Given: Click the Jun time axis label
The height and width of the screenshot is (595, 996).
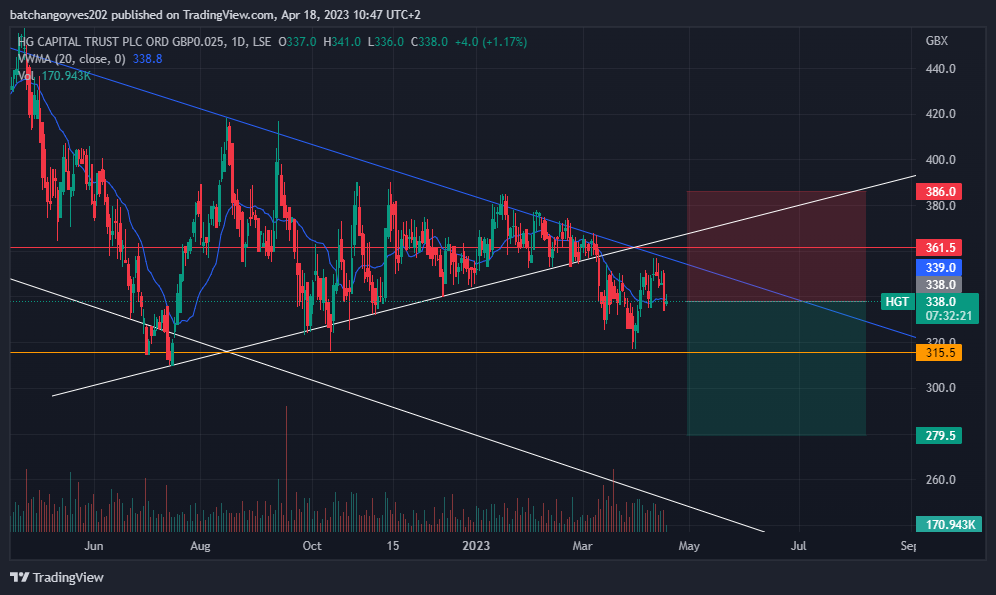Looking at the screenshot, I should pyautogui.click(x=93, y=546).
